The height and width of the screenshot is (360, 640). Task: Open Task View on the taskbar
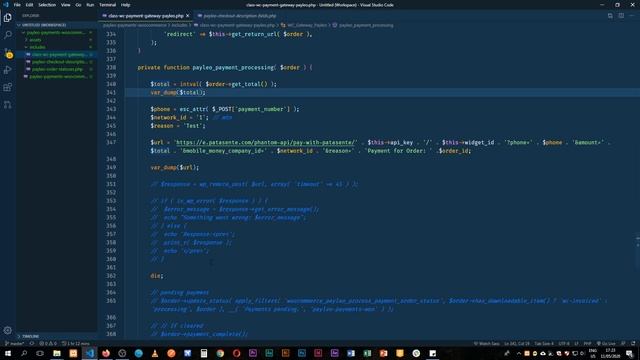pos(40,353)
